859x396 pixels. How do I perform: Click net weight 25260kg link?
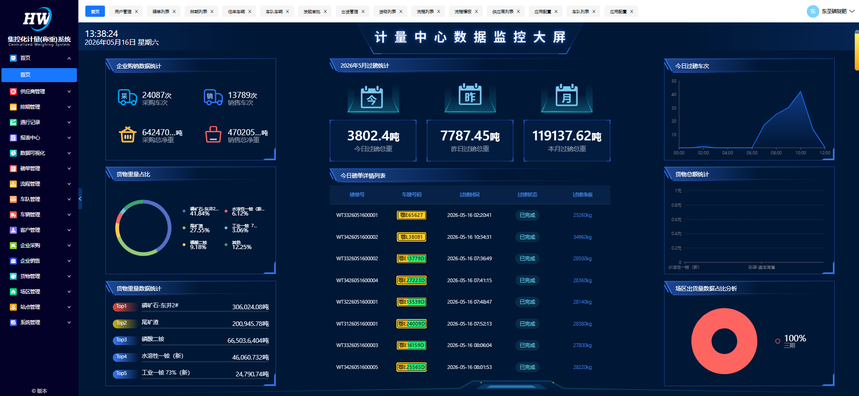(x=582, y=215)
